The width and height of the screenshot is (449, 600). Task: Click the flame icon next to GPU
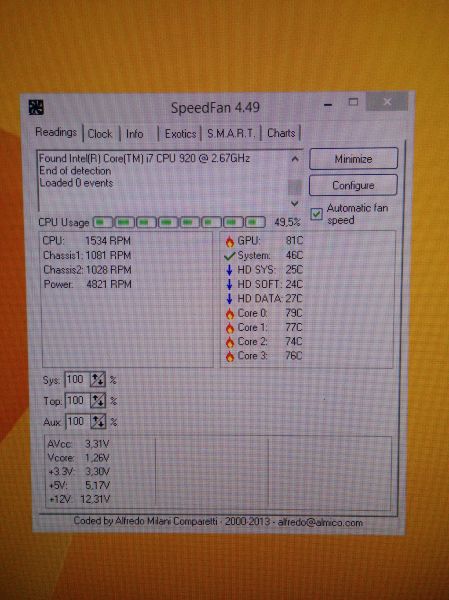click(230, 241)
